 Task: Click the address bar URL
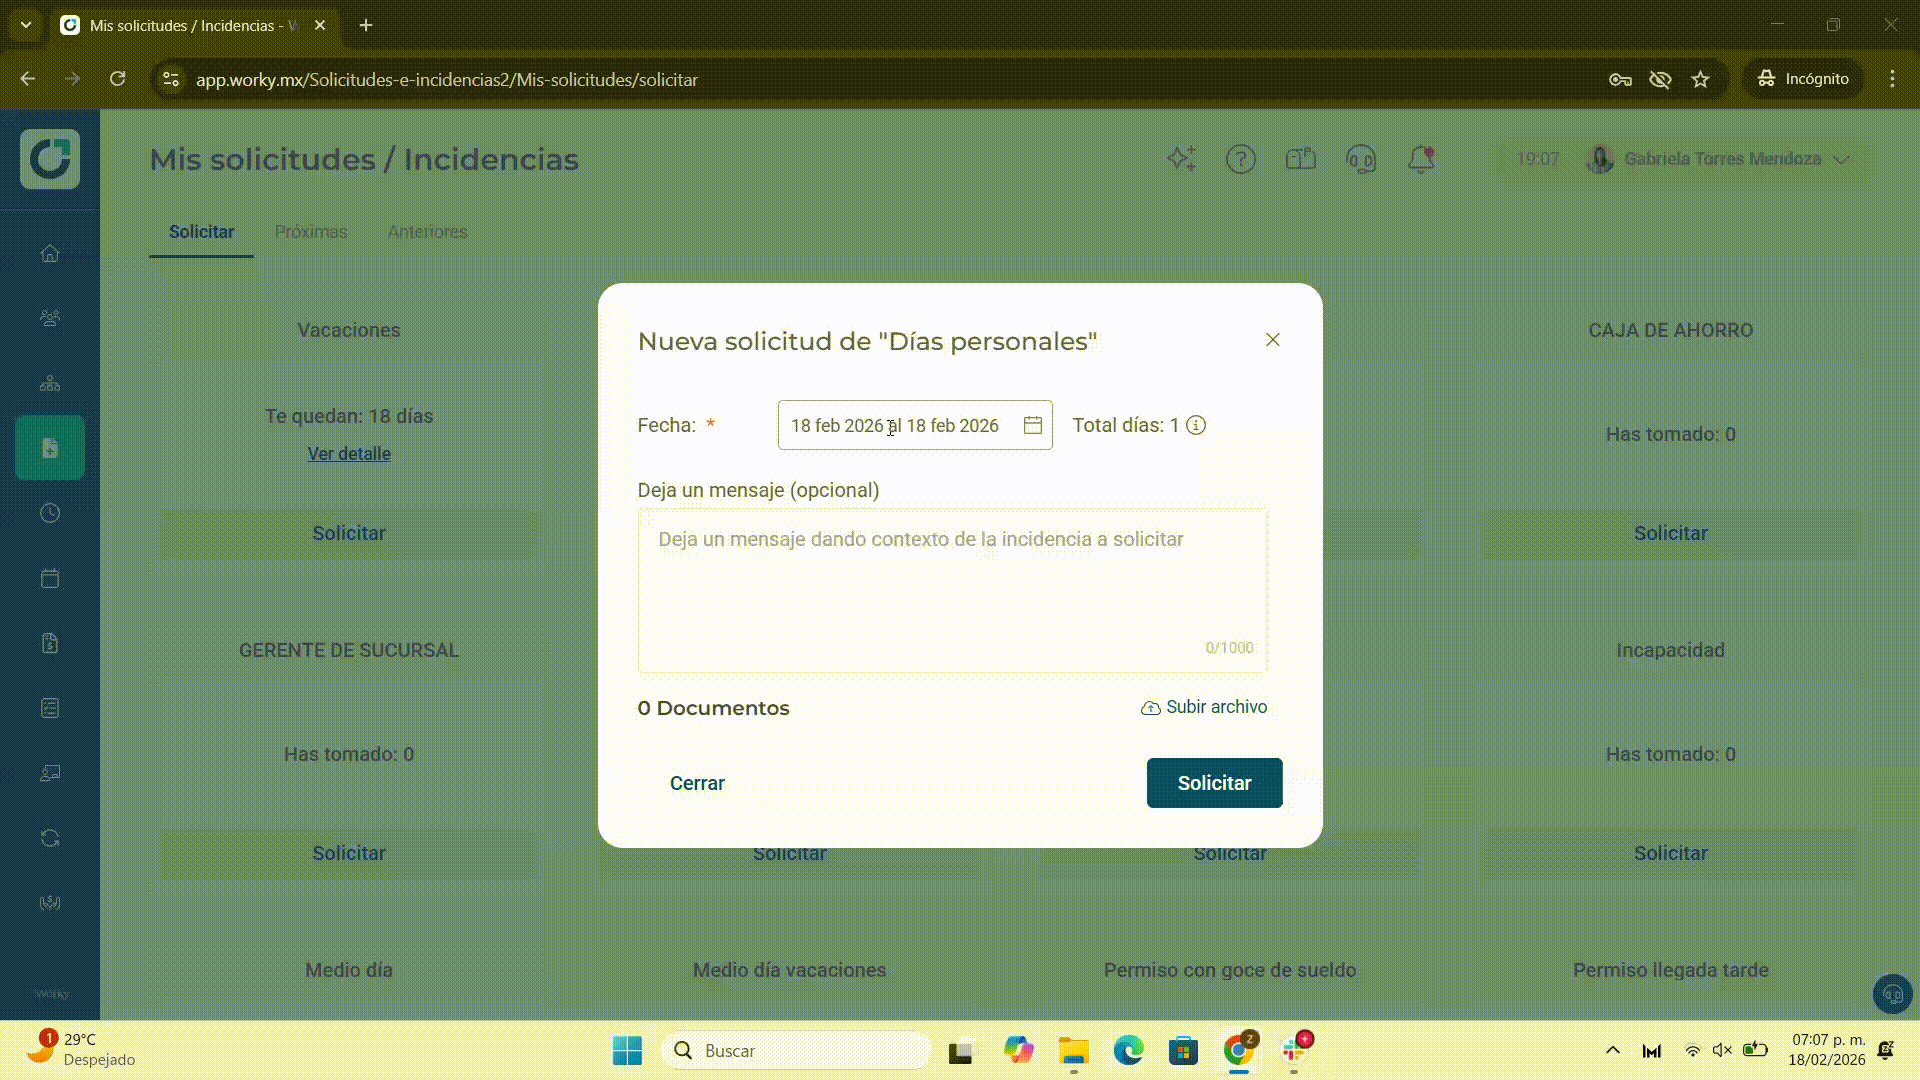point(447,79)
